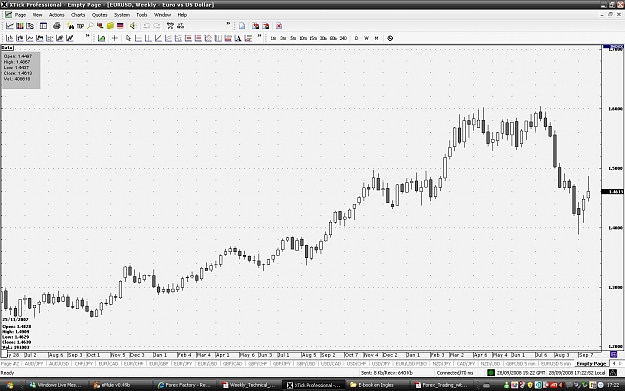Switch to the EUR/USD FIBO page tab

[x=411, y=363]
